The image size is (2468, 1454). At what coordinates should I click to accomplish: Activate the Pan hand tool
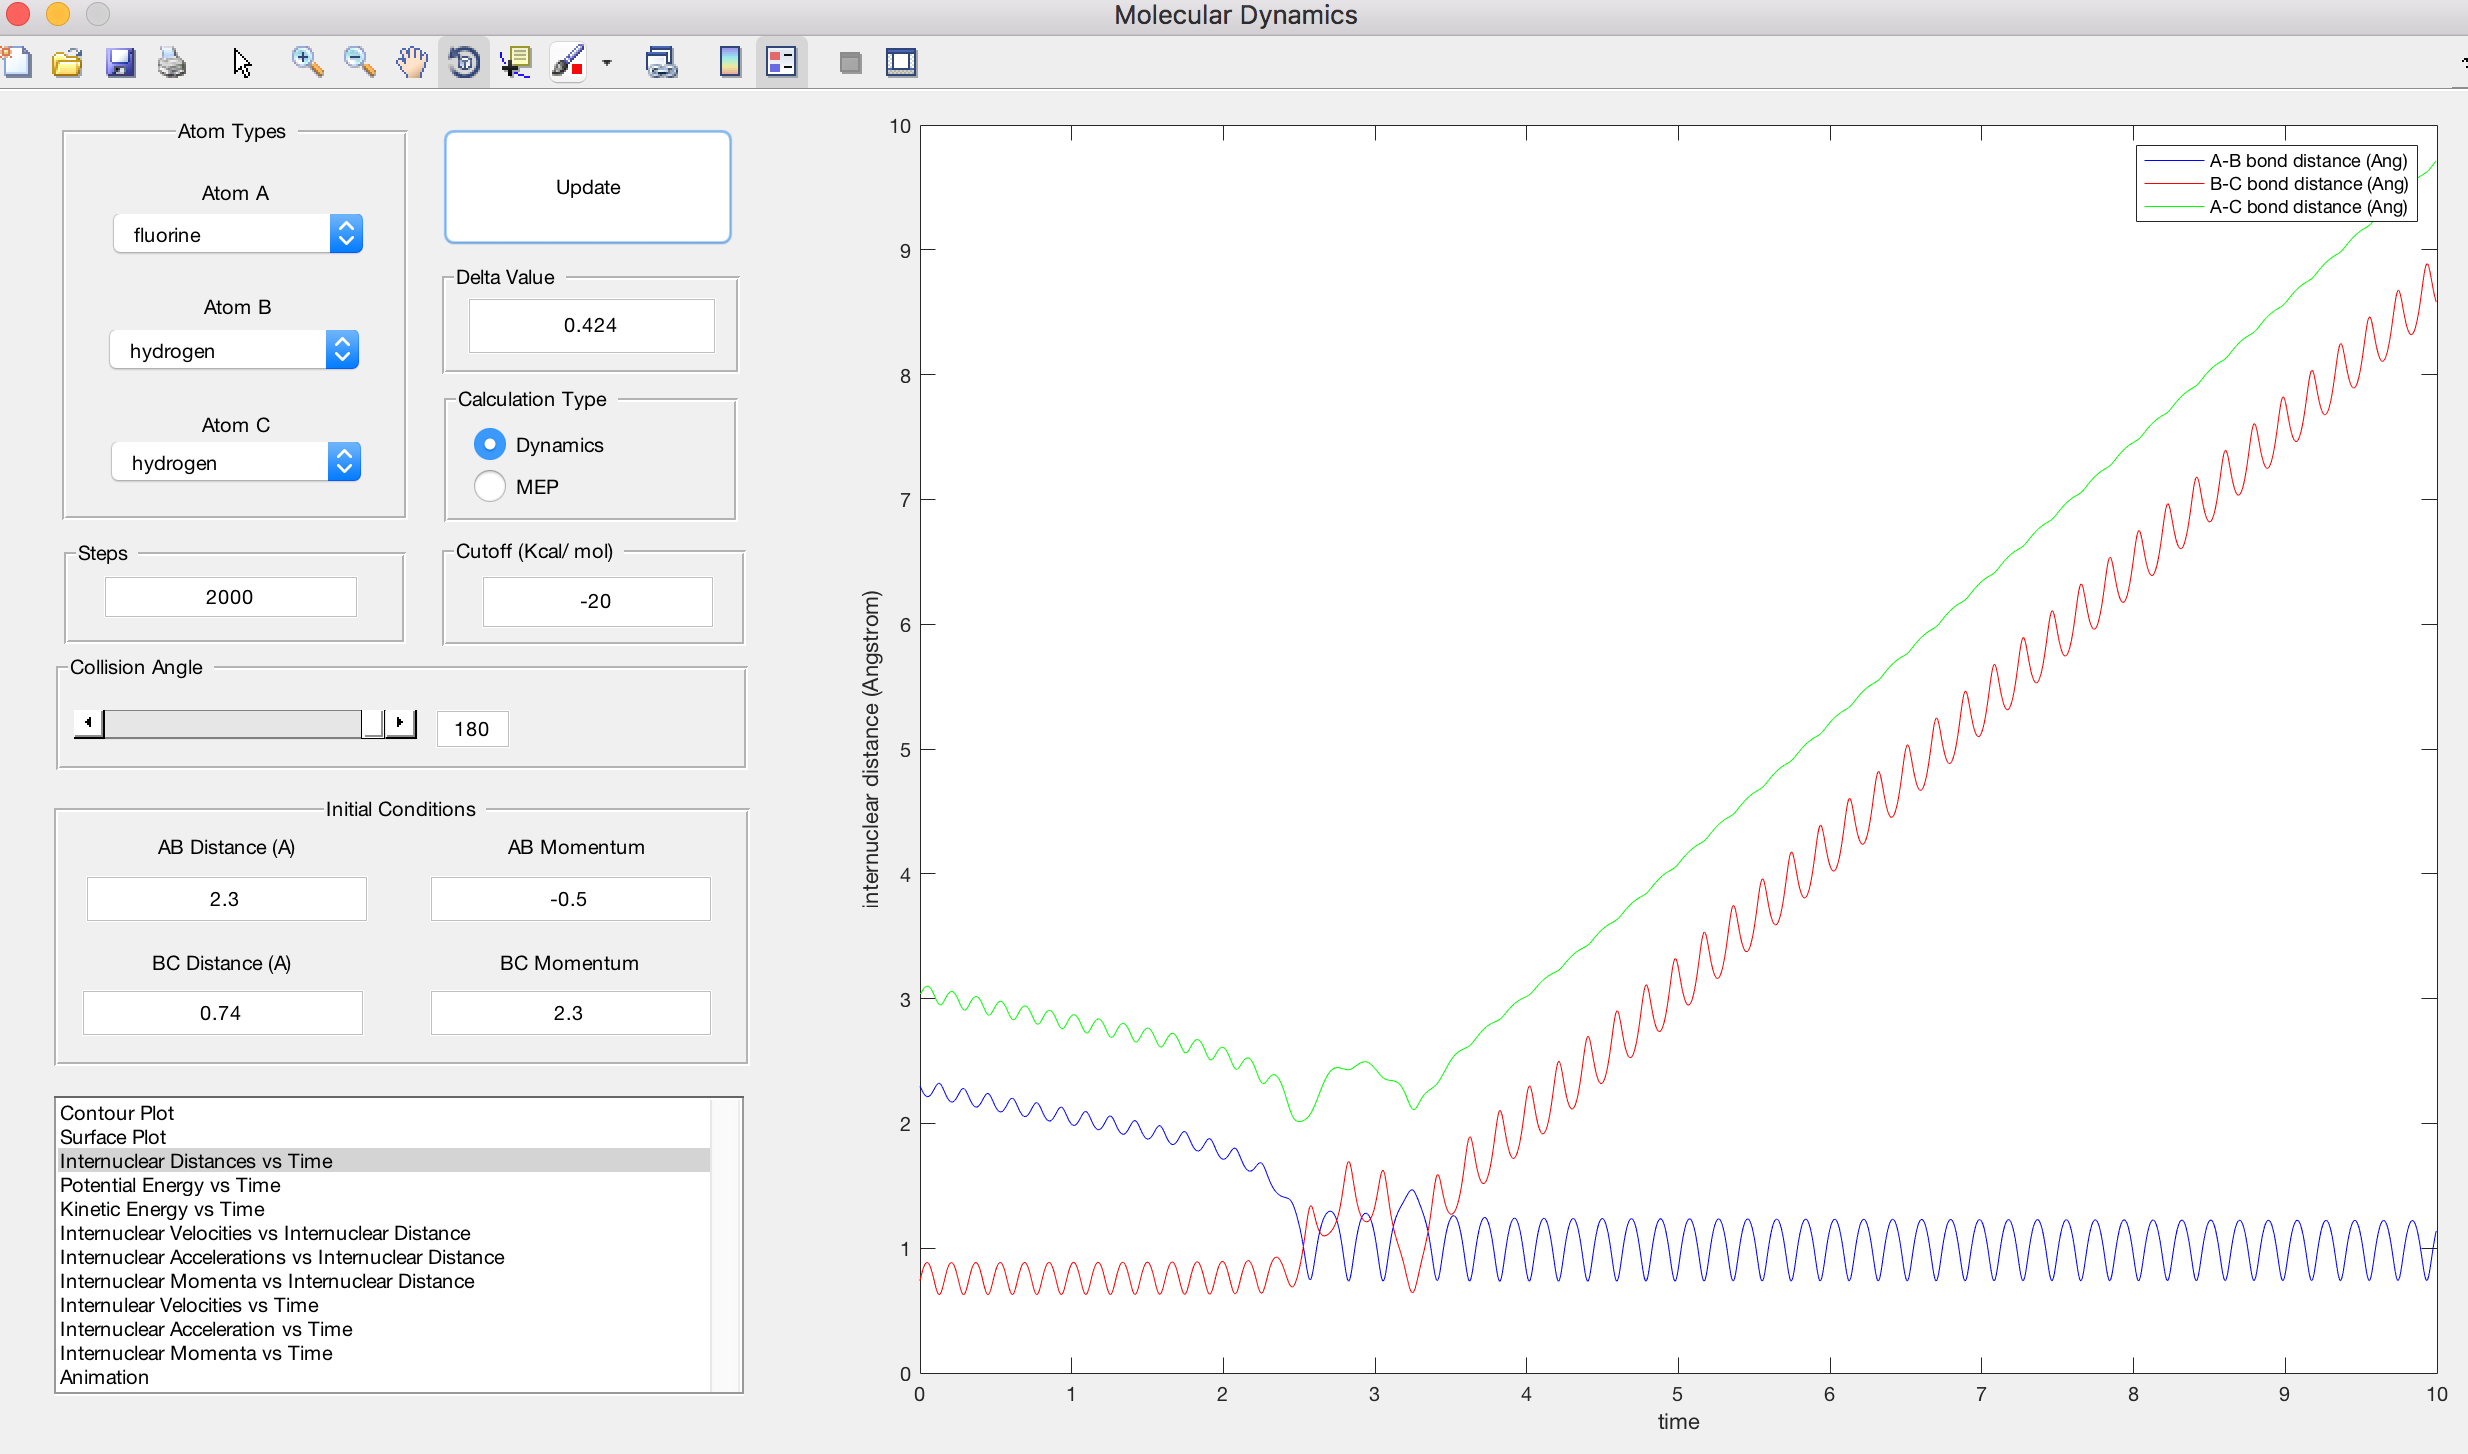tap(411, 62)
